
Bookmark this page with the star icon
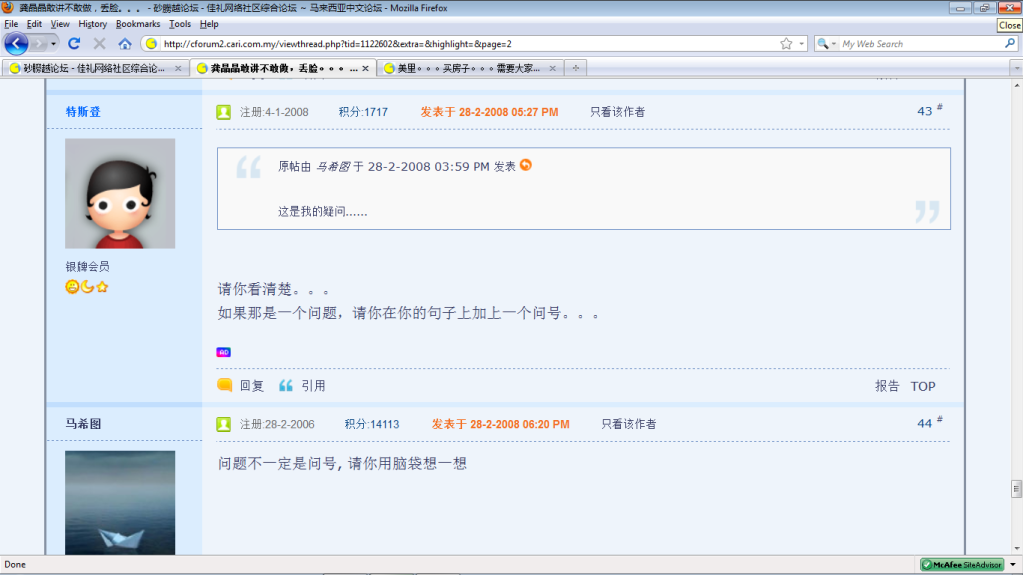(x=786, y=44)
